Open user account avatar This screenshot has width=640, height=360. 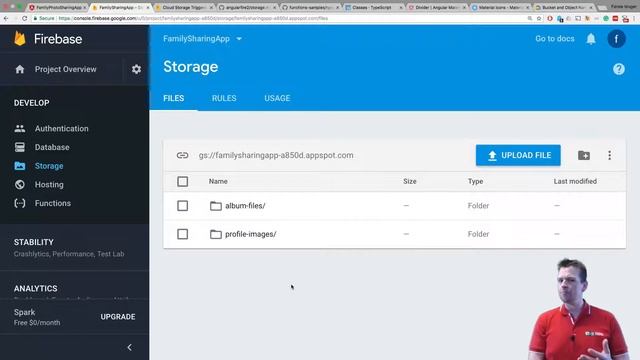coord(616,39)
